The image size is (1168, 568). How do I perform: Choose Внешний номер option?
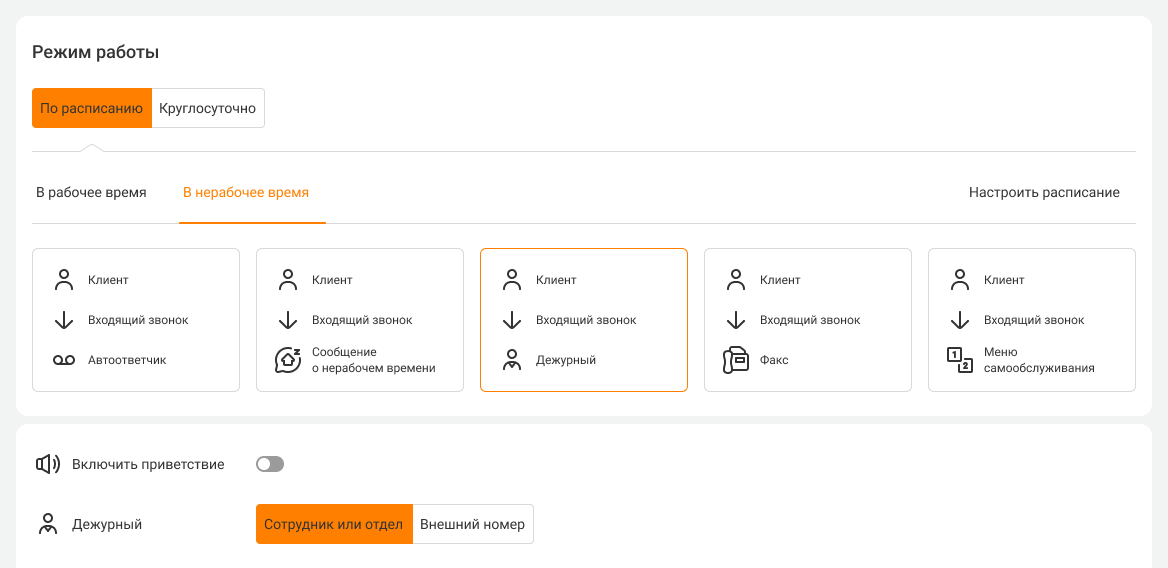[472, 524]
